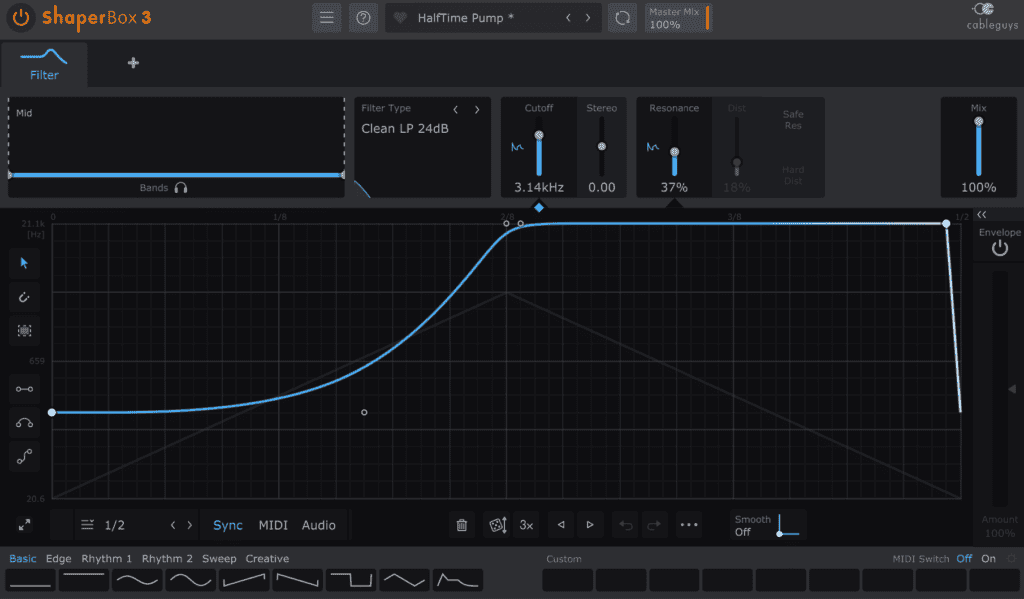The height and width of the screenshot is (599, 1024).
Task: Select the arrow editing tool
Action: click(x=24, y=263)
